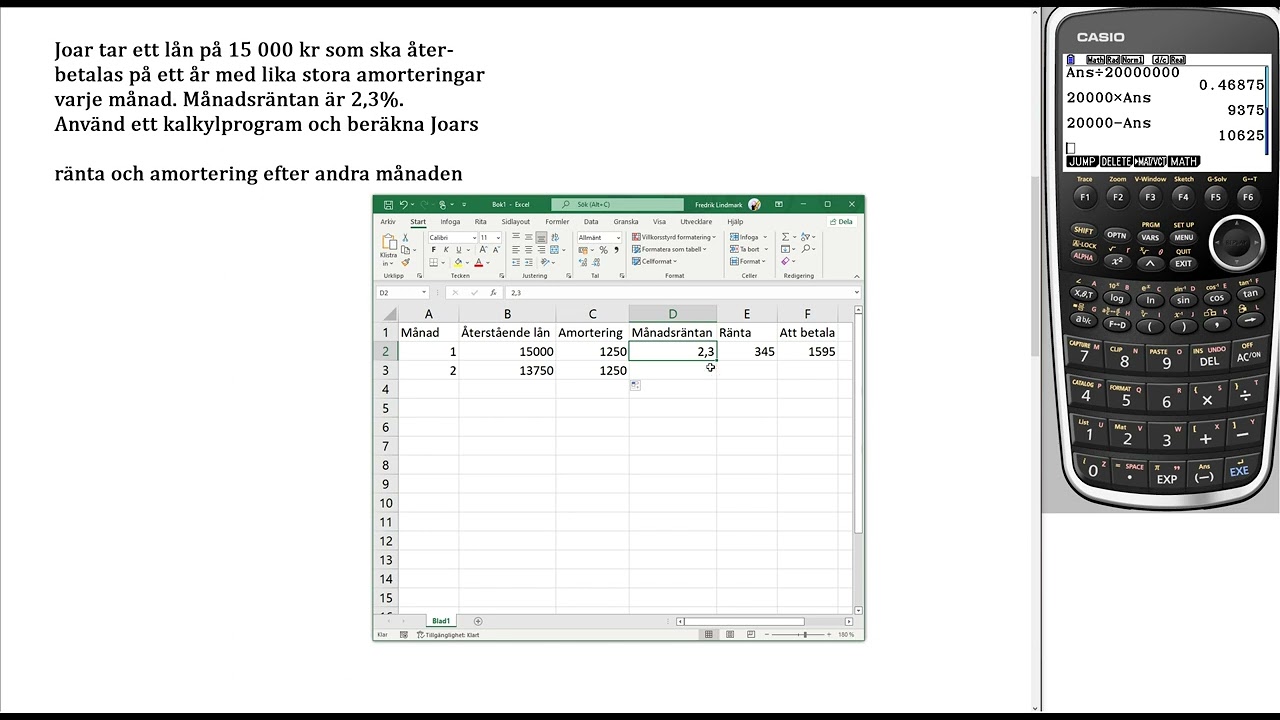Image resolution: width=1280 pixels, height=720 pixels.
Task: Open the number format Allmänt dropdown
Action: coord(618,237)
